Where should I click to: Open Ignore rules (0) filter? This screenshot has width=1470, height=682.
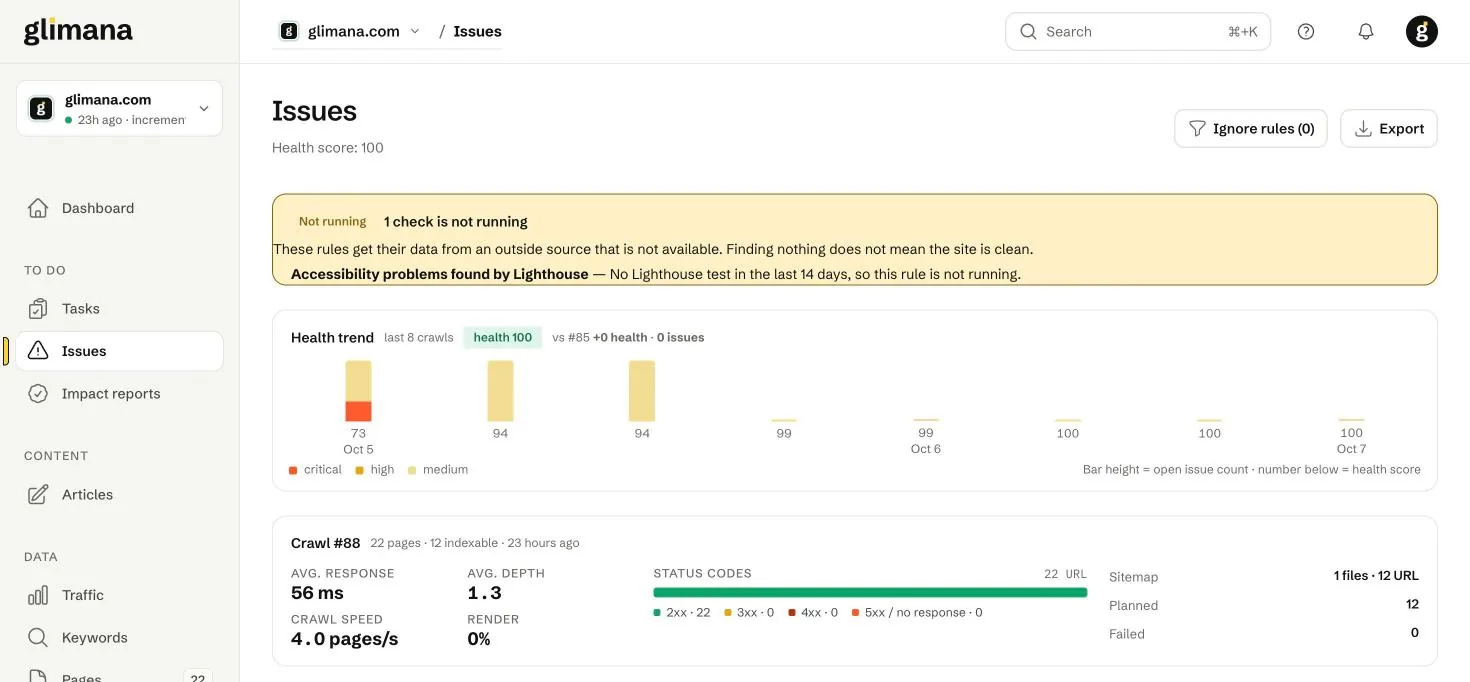click(x=1251, y=128)
